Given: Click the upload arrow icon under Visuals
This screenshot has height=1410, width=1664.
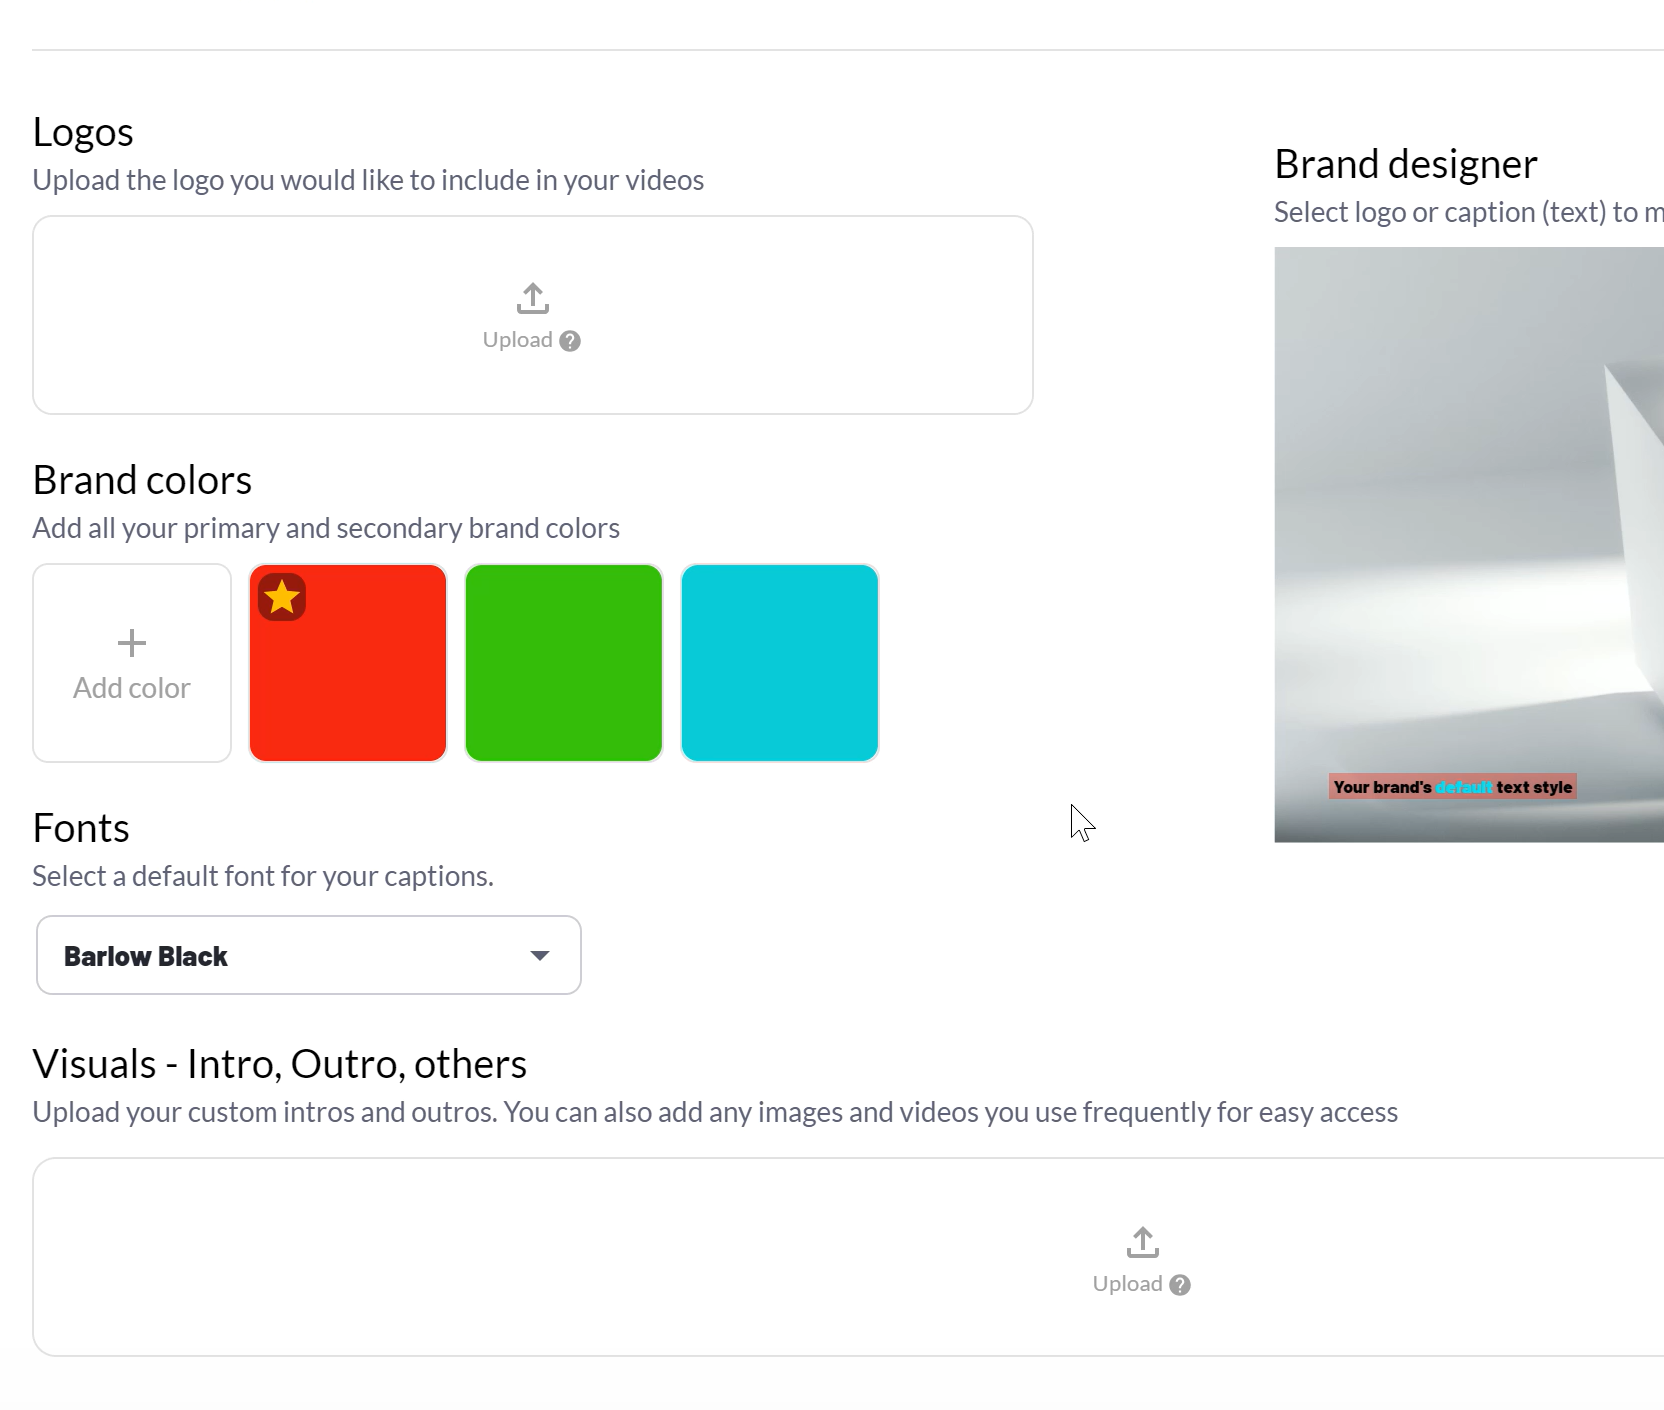Looking at the screenshot, I should (1143, 1242).
